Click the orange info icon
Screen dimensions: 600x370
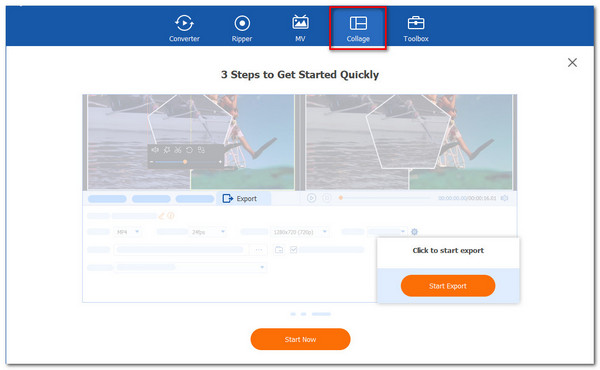pyautogui.click(x=171, y=216)
